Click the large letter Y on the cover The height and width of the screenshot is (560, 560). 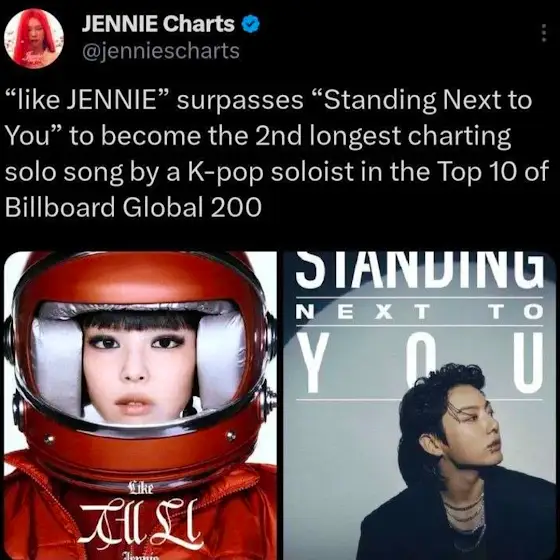click(x=313, y=361)
